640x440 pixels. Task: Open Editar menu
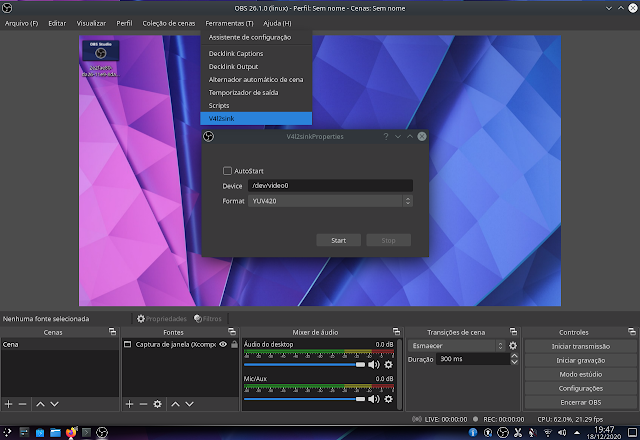point(57,23)
